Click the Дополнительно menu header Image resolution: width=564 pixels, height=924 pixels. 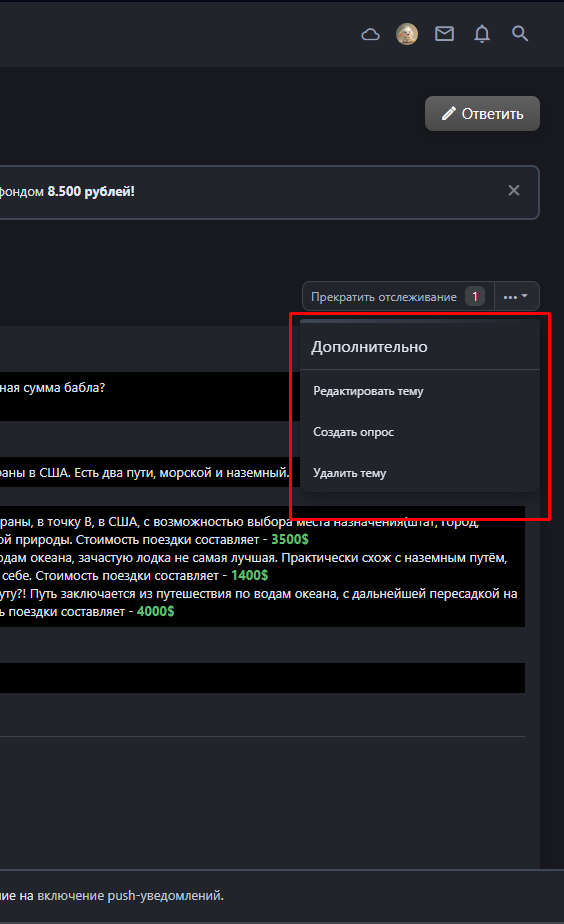pos(370,347)
